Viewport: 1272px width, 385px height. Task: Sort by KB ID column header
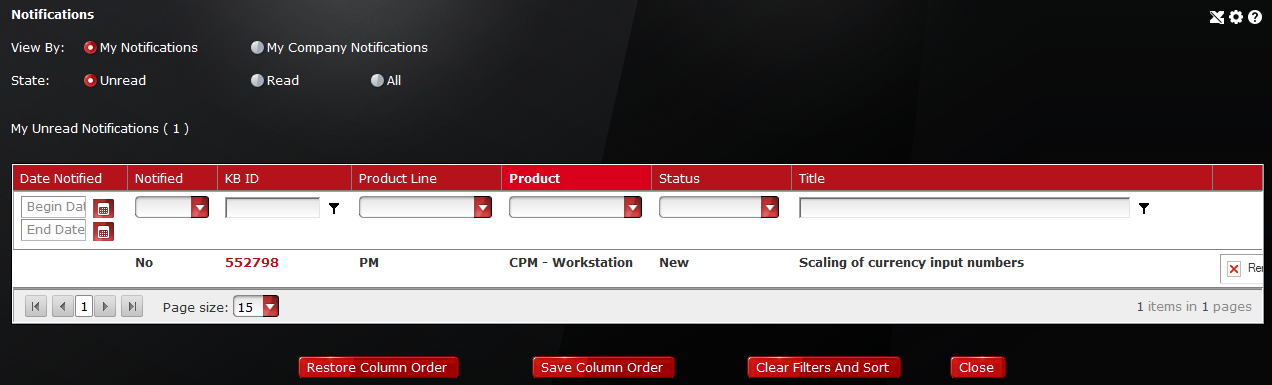[242, 178]
